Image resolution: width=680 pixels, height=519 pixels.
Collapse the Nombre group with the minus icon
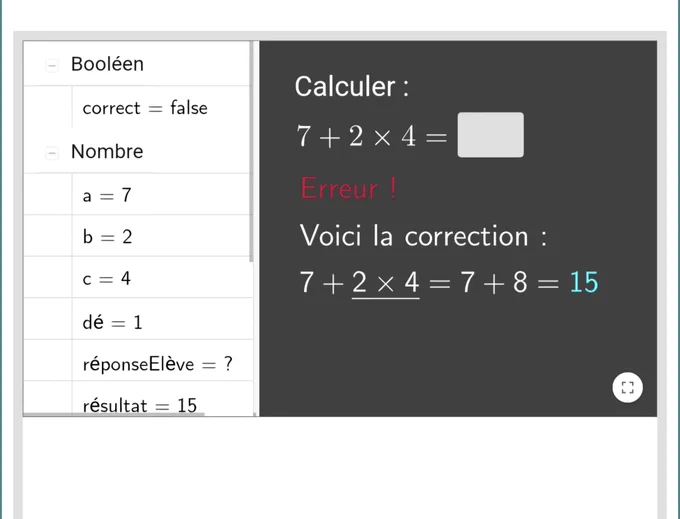[52, 153]
